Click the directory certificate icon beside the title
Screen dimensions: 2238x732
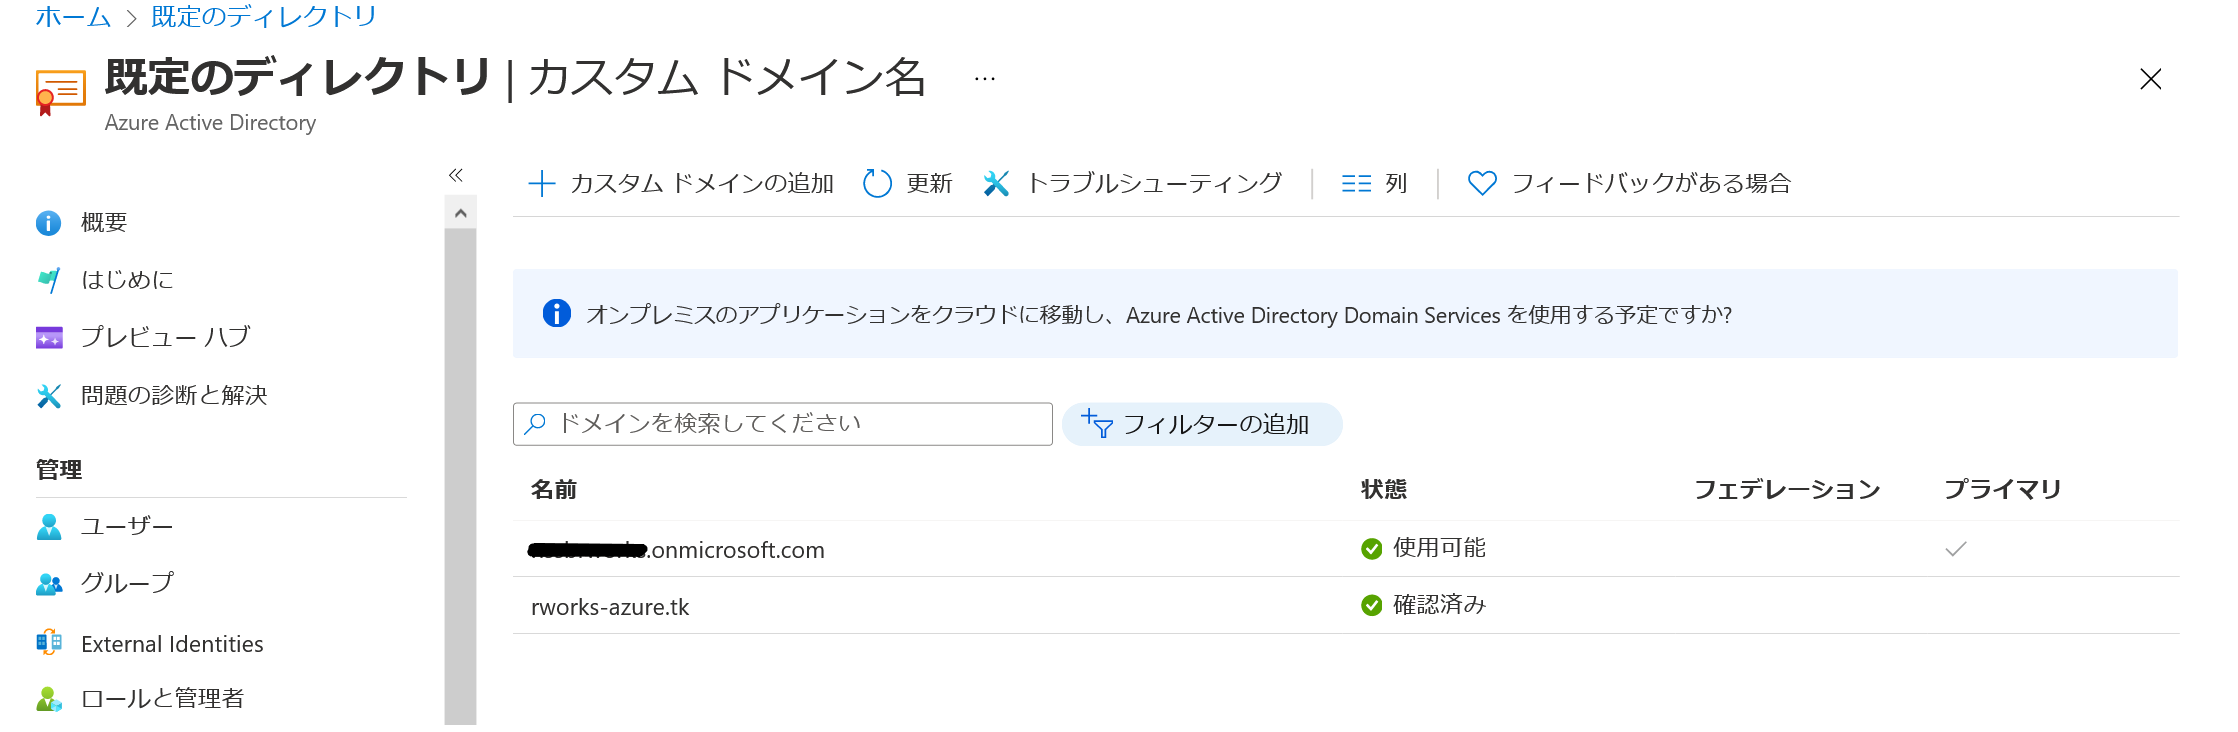point(60,93)
